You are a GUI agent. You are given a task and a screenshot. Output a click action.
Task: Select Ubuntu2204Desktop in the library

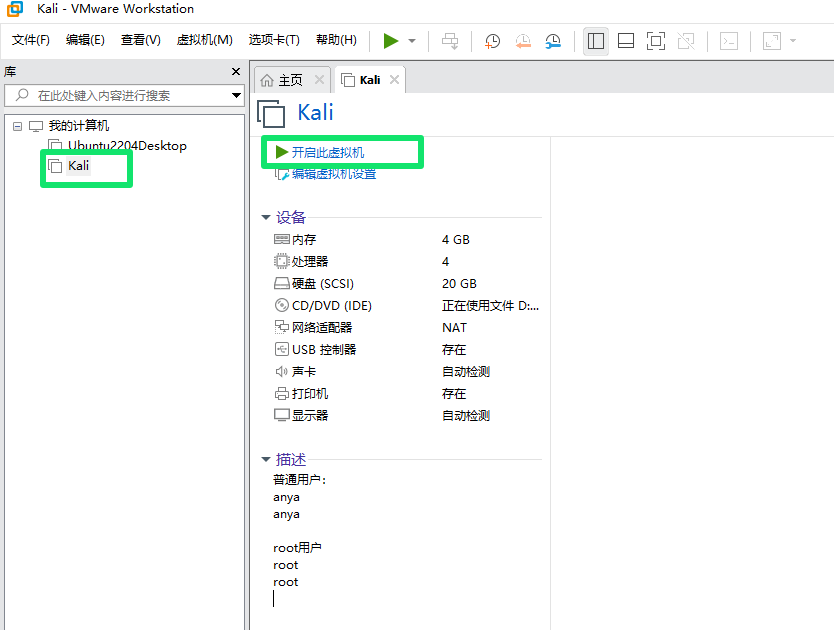(126, 146)
